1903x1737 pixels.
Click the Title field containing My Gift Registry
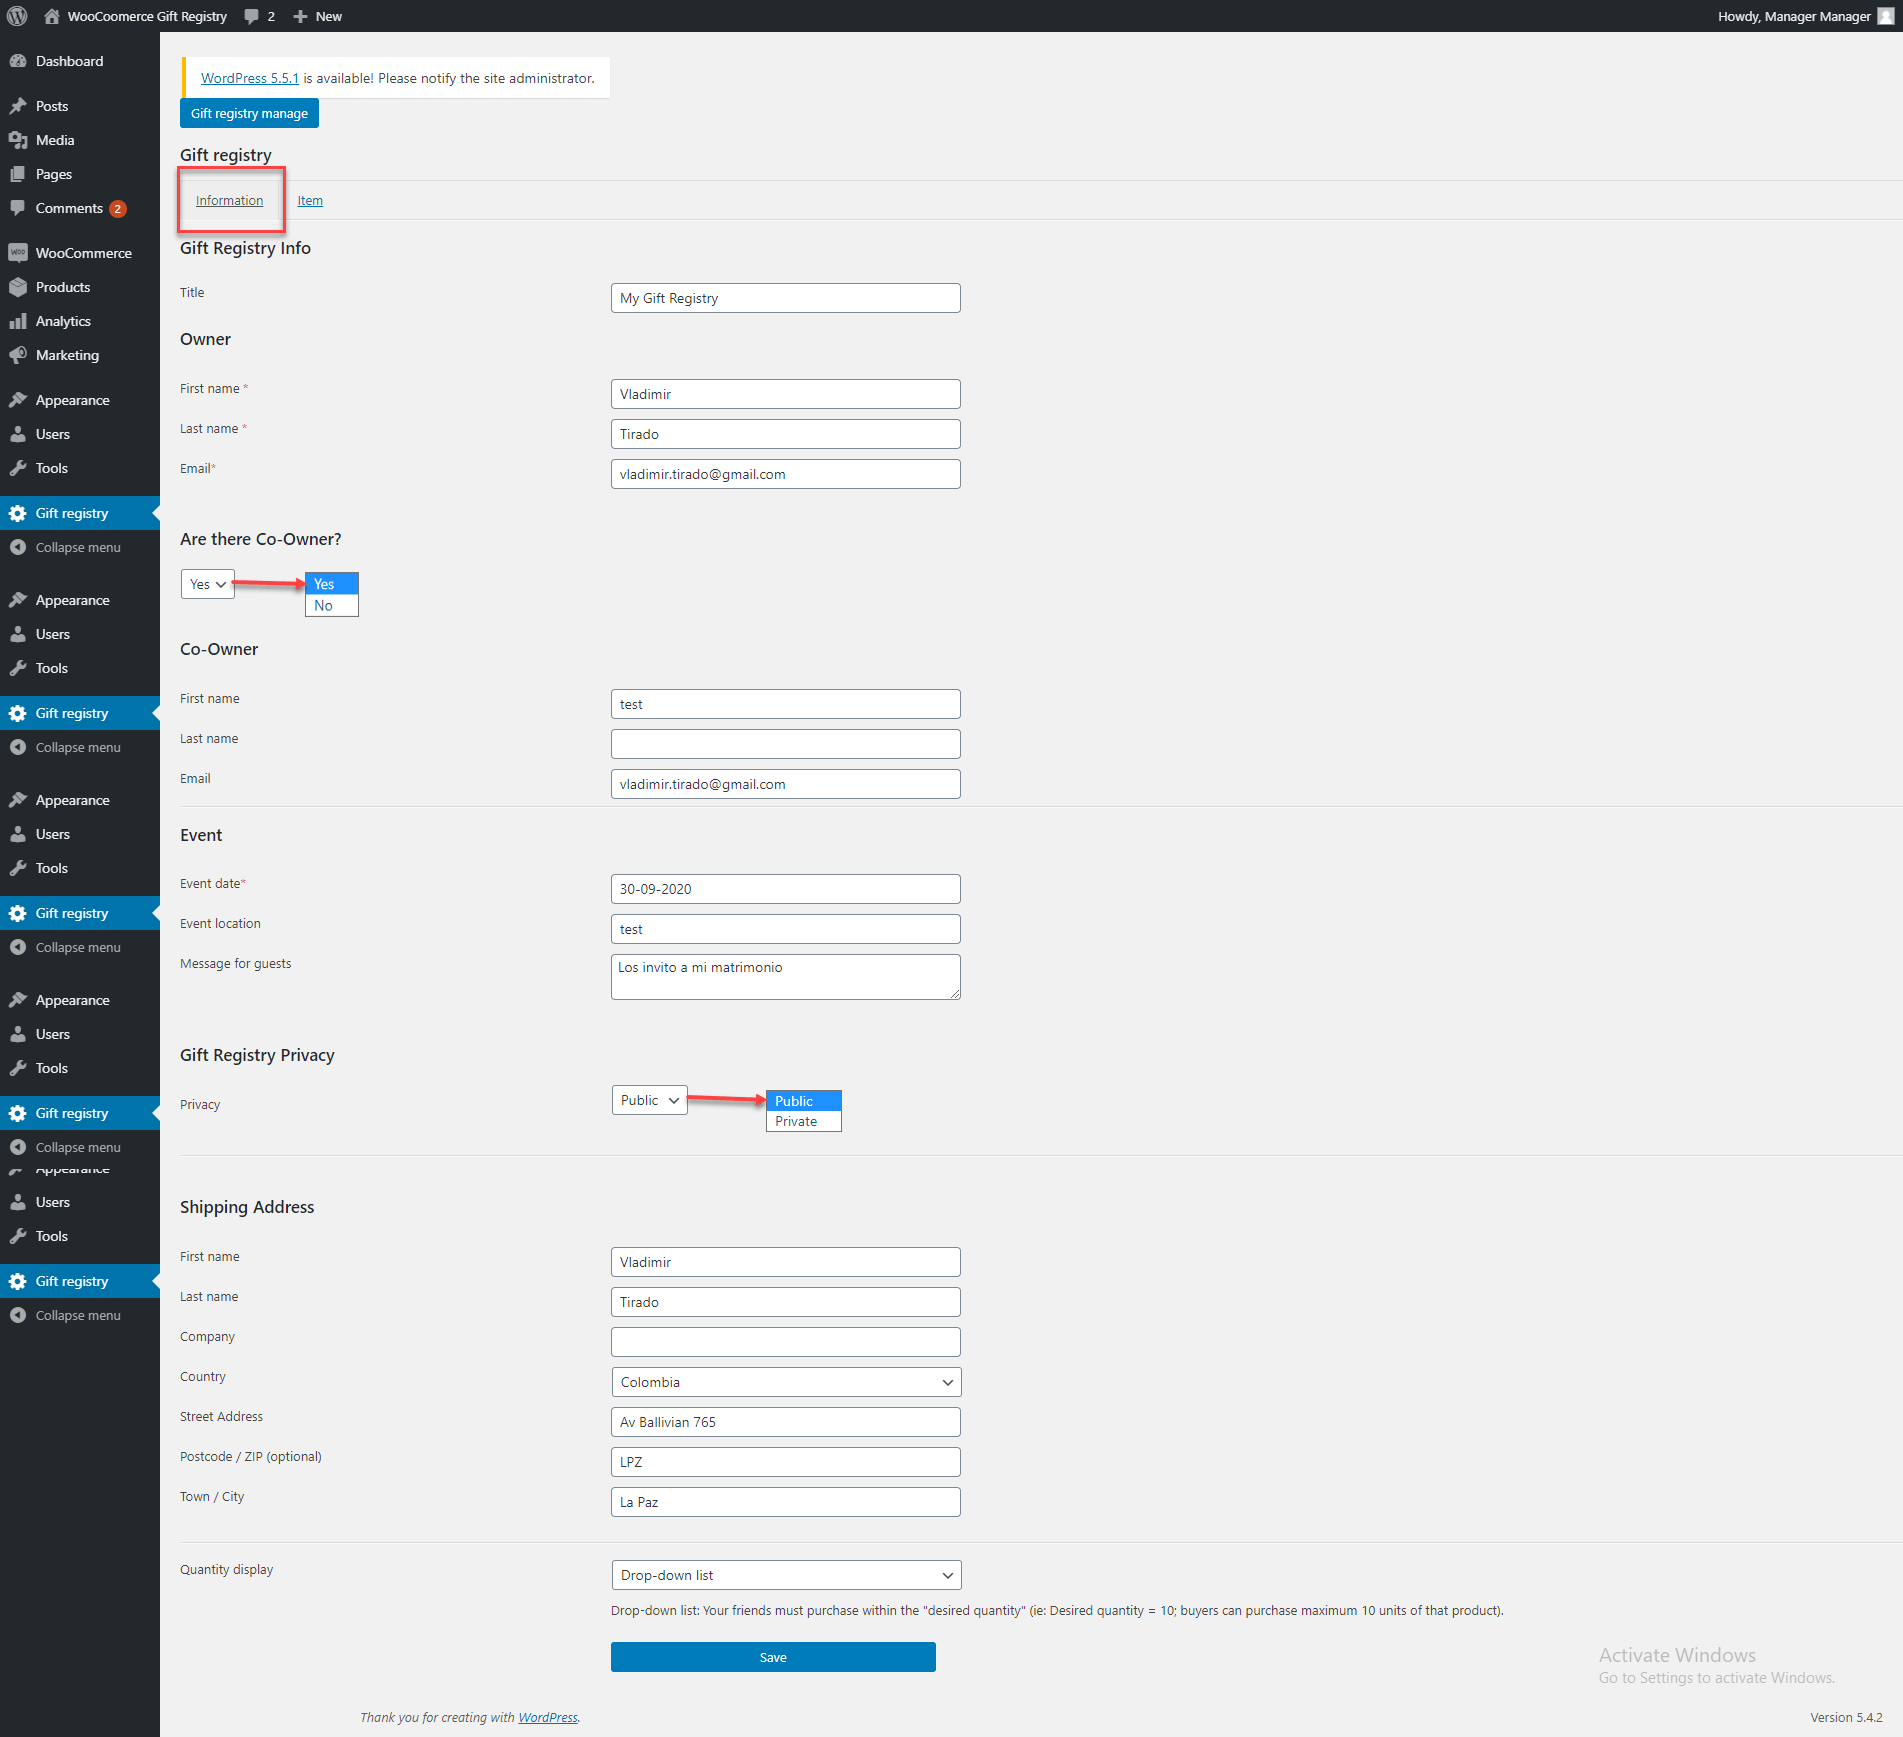coord(785,298)
